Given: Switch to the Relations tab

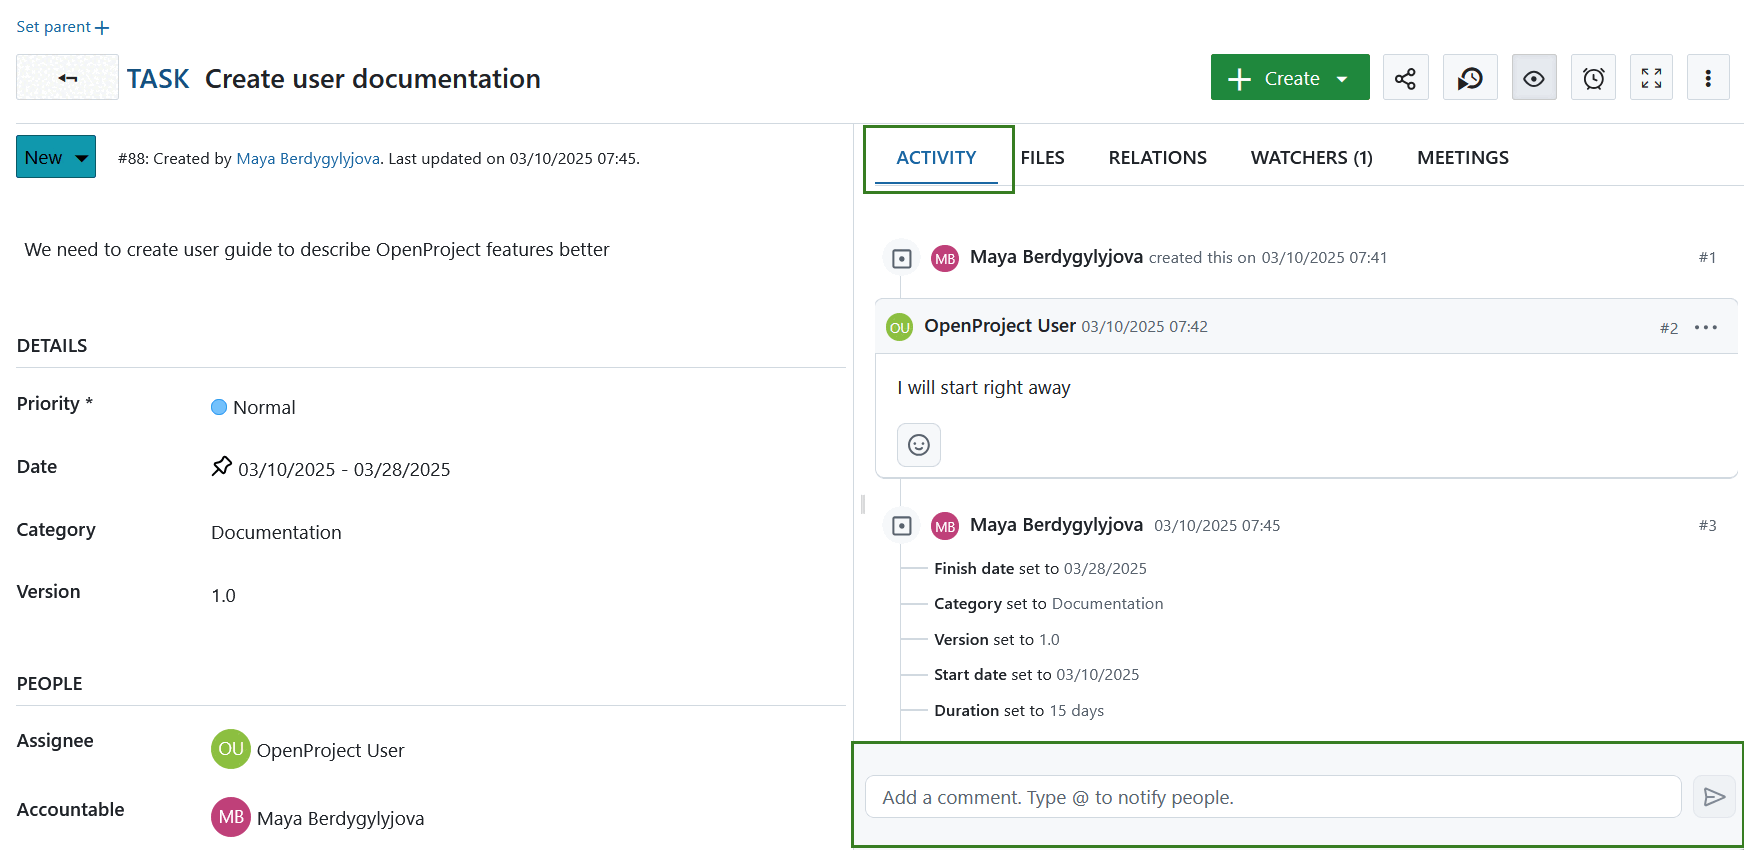Looking at the screenshot, I should pos(1157,158).
